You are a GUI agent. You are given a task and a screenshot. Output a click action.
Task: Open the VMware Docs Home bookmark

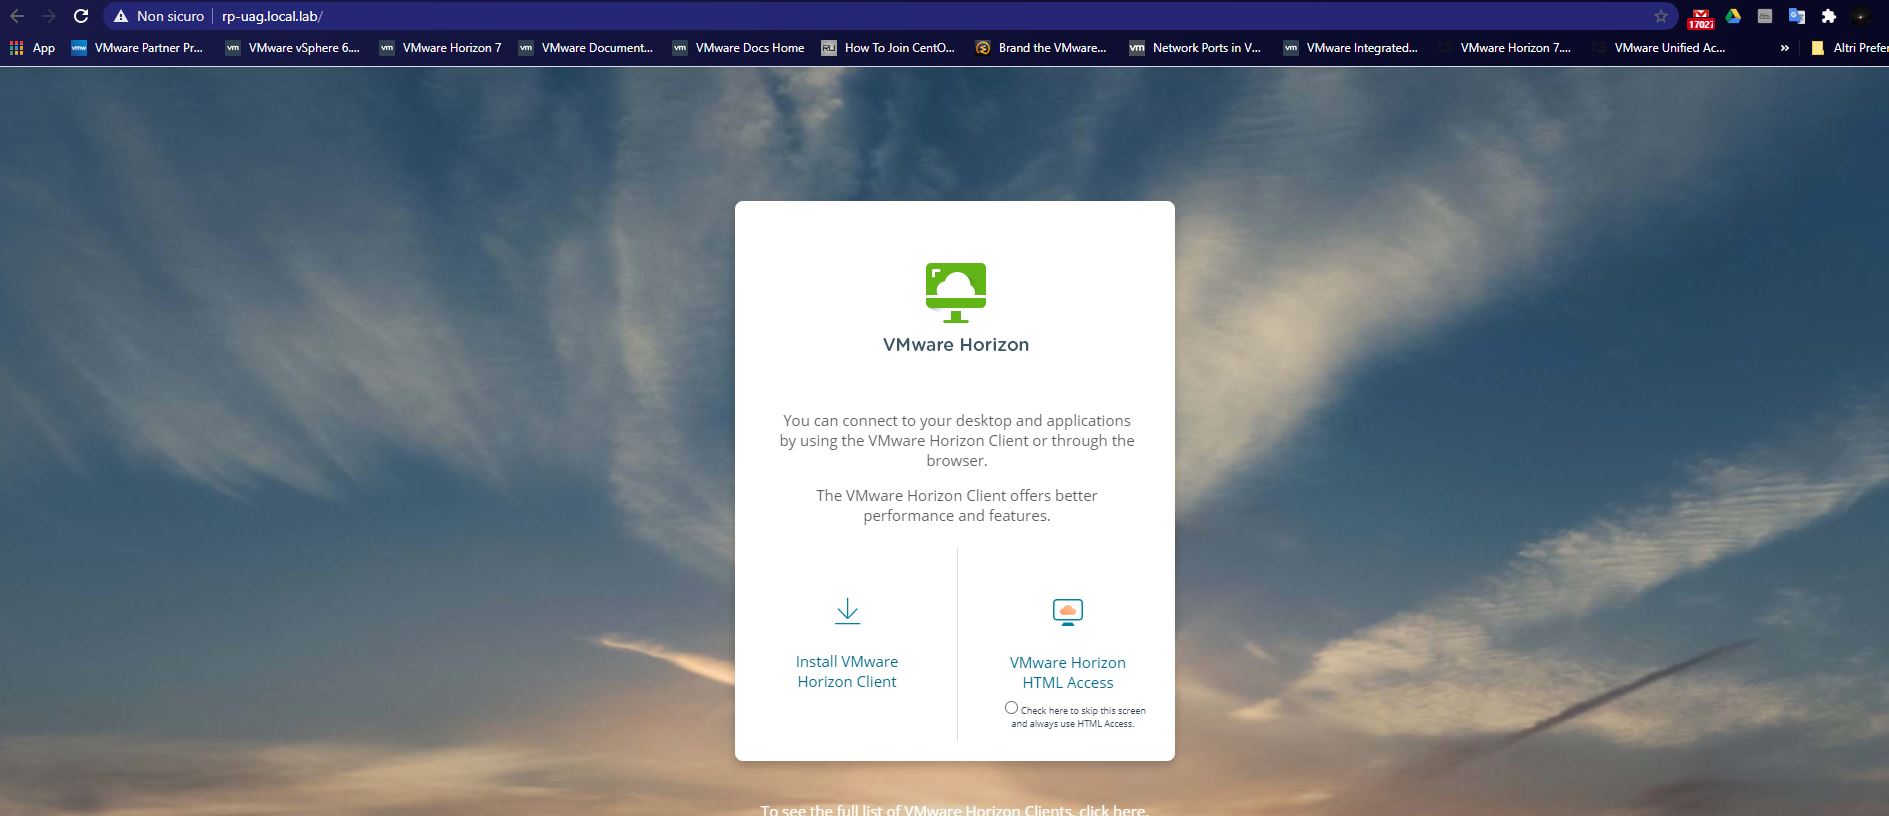tap(739, 47)
